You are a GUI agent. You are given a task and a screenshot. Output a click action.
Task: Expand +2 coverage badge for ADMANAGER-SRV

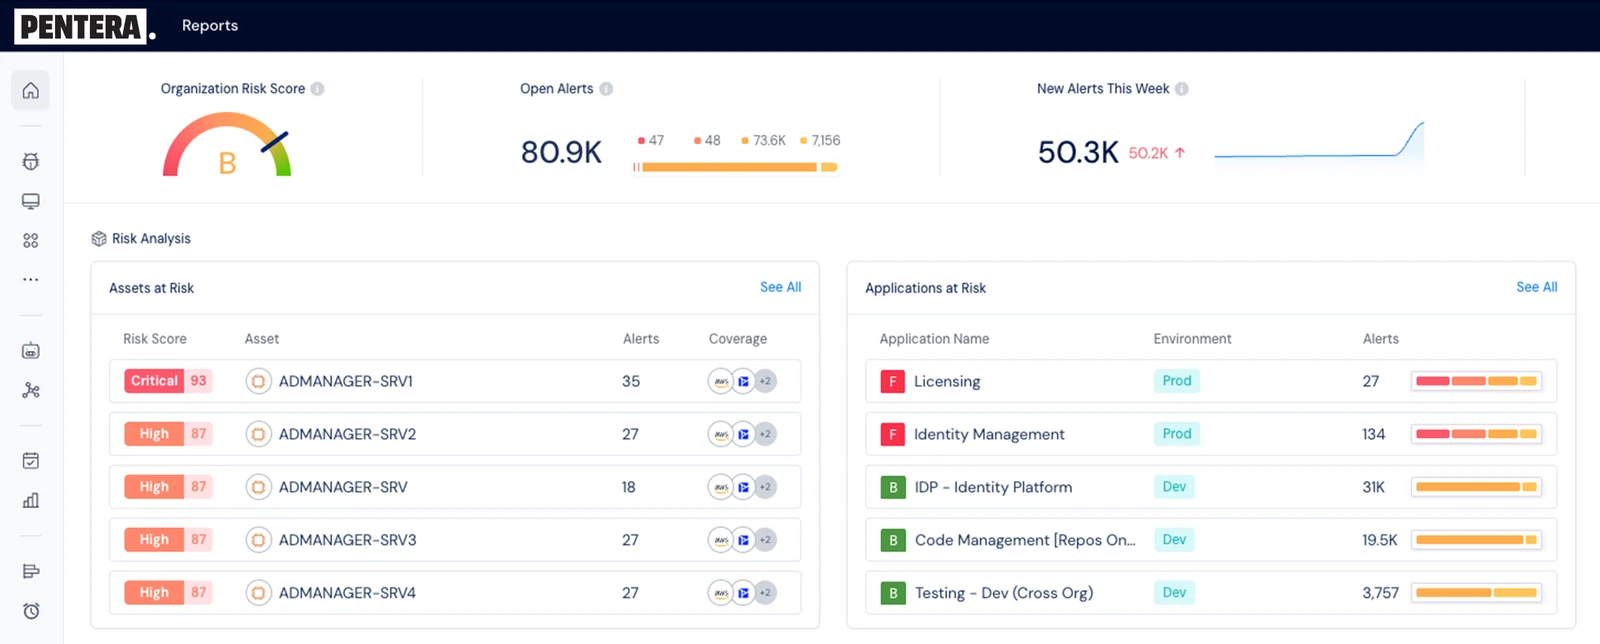(x=765, y=487)
